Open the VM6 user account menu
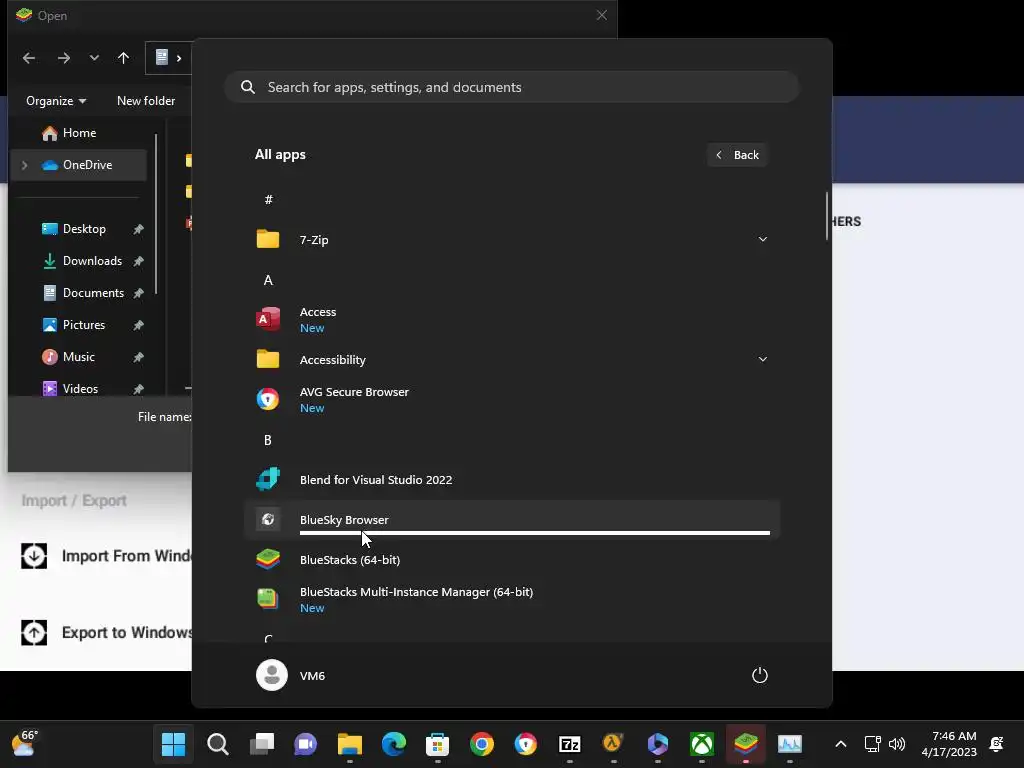The image size is (1024, 768). pyautogui.click(x=291, y=675)
